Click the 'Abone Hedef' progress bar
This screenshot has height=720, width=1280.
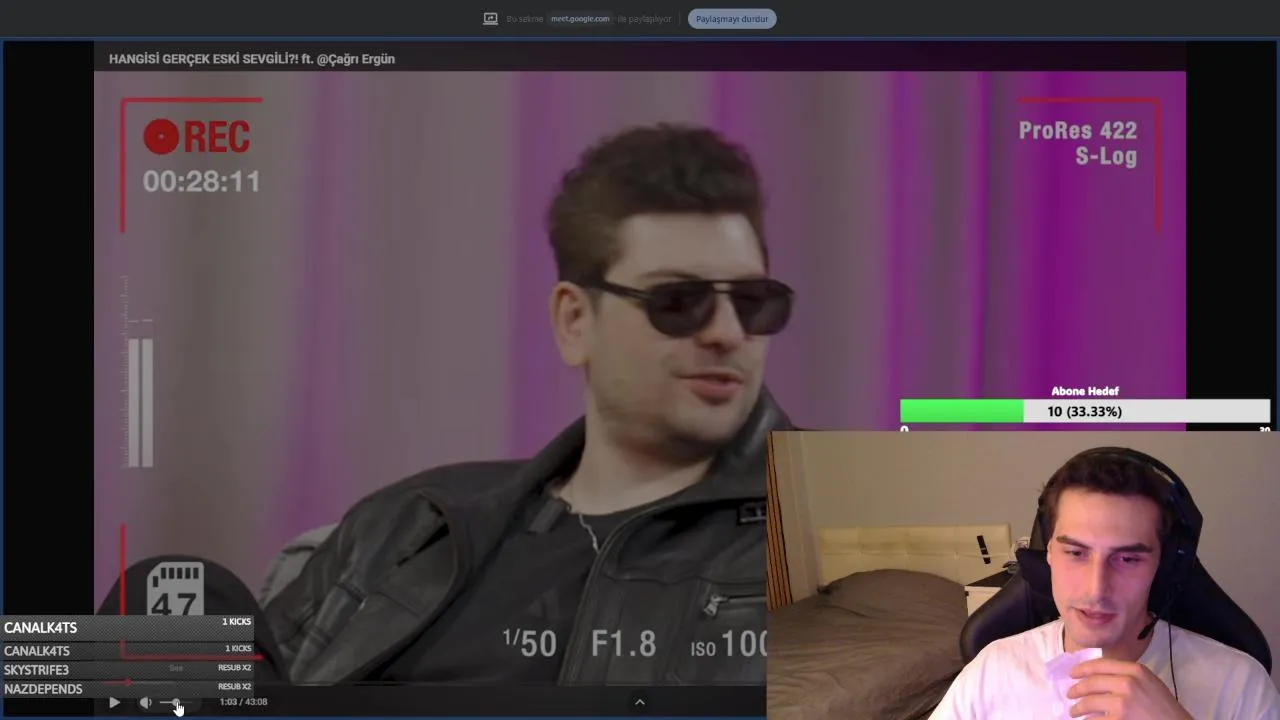[x=1085, y=411]
